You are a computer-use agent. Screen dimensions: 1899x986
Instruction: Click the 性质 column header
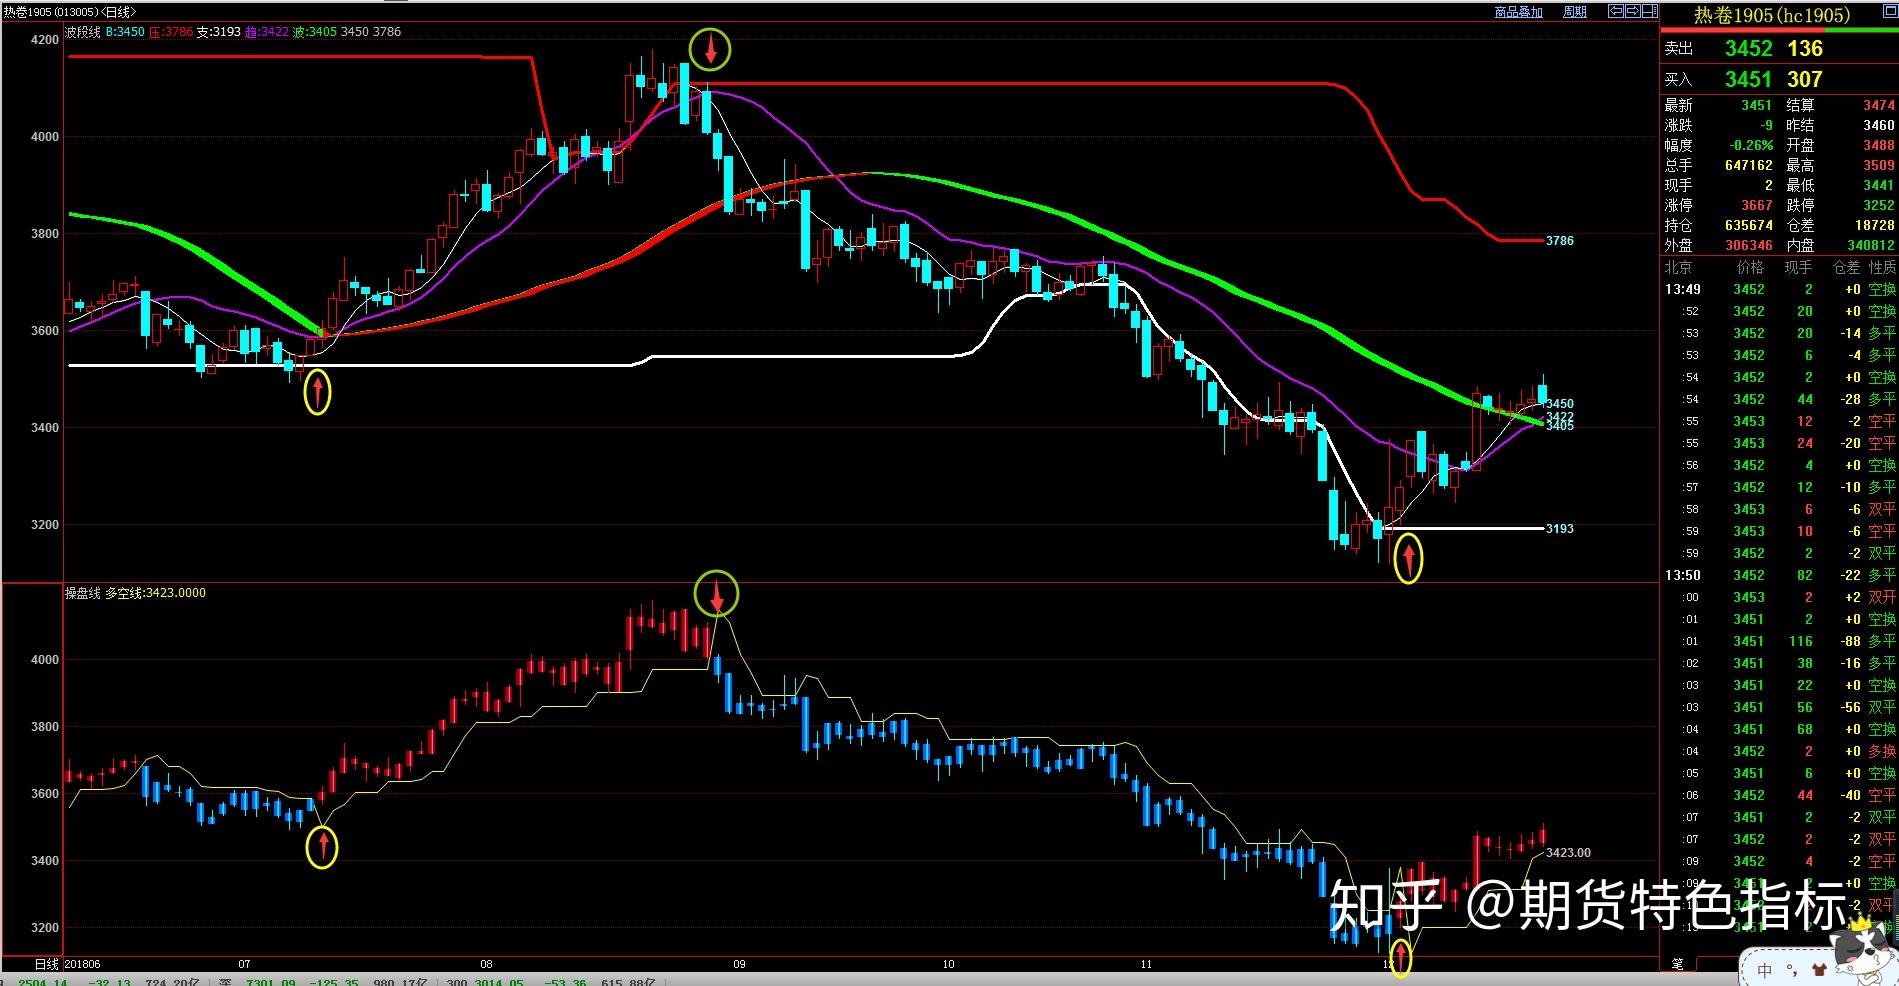click(x=1882, y=267)
